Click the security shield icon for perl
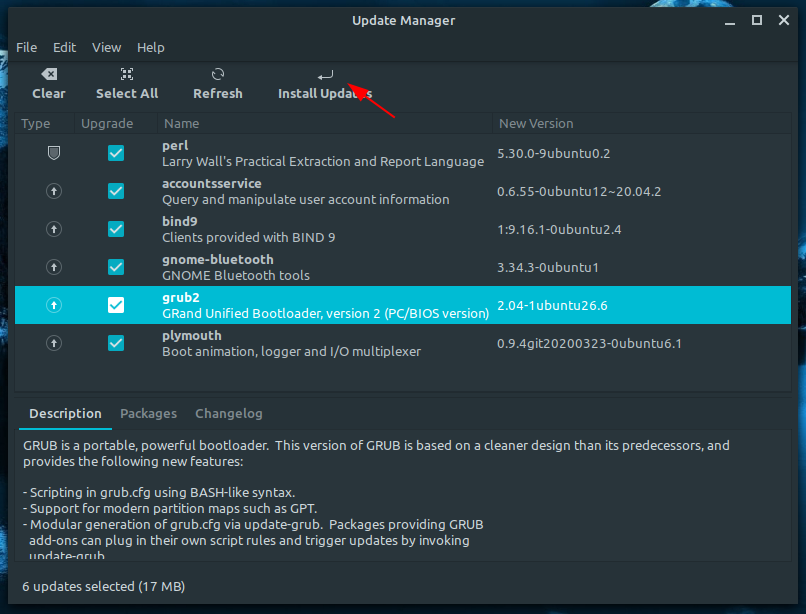This screenshot has height=614, width=806. pyautogui.click(x=54, y=153)
